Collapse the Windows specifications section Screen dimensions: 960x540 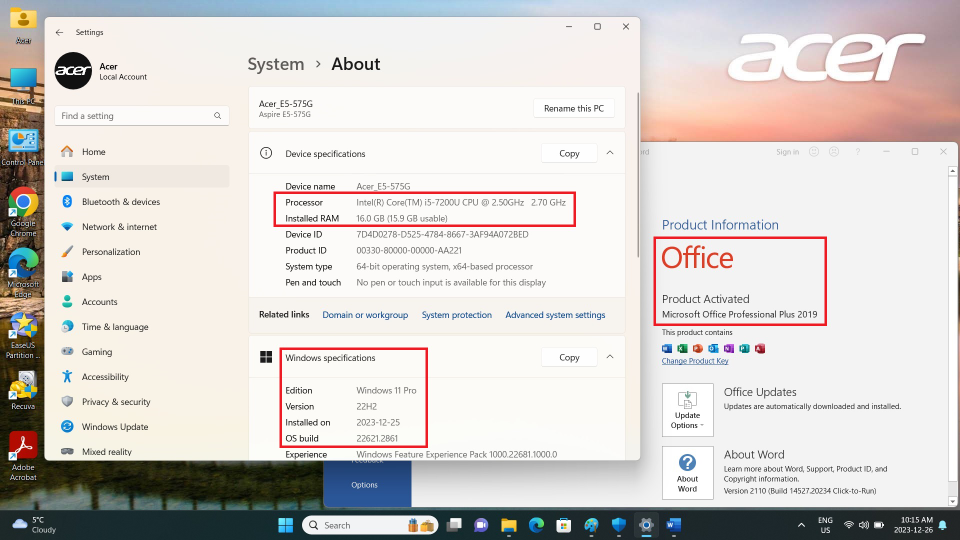[x=610, y=357]
